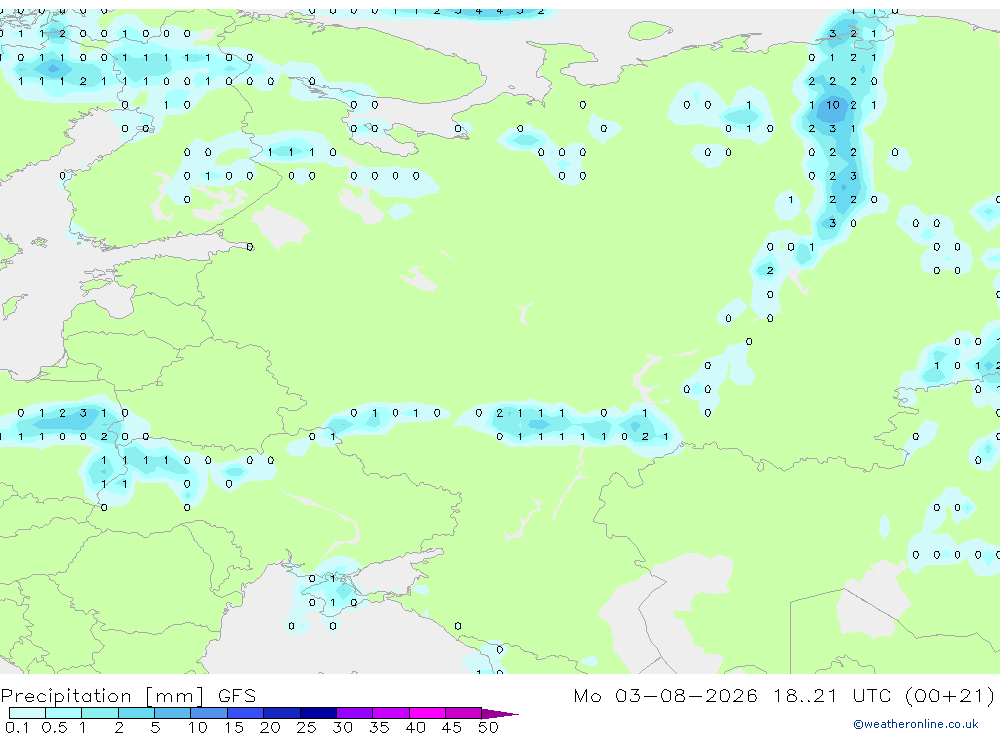Select the '15' legend scale label
This screenshot has width=1000, height=733.
pos(233,727)
